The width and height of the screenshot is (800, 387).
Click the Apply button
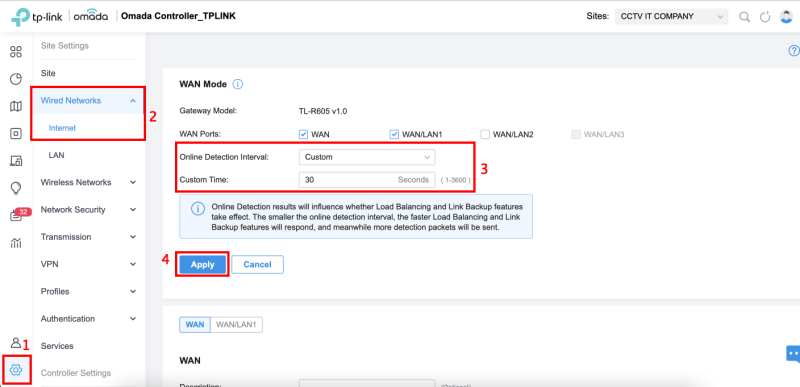(x=203, y=264)
